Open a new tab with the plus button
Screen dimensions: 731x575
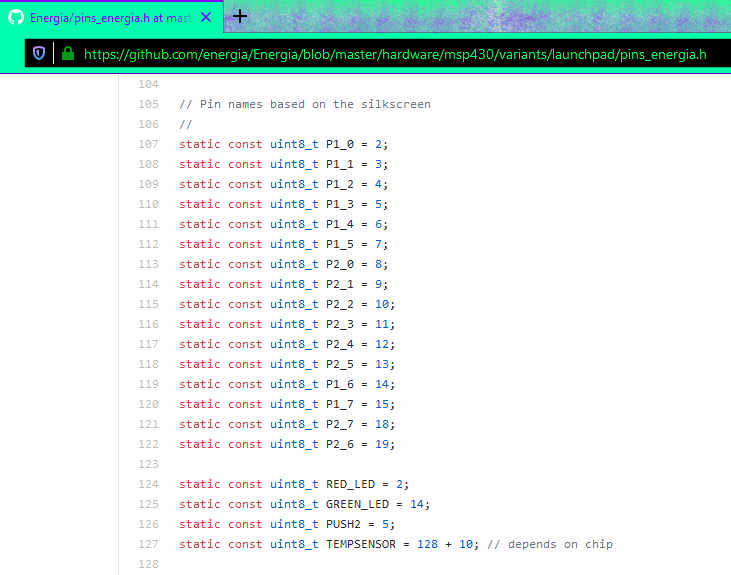tap(240, 16)
